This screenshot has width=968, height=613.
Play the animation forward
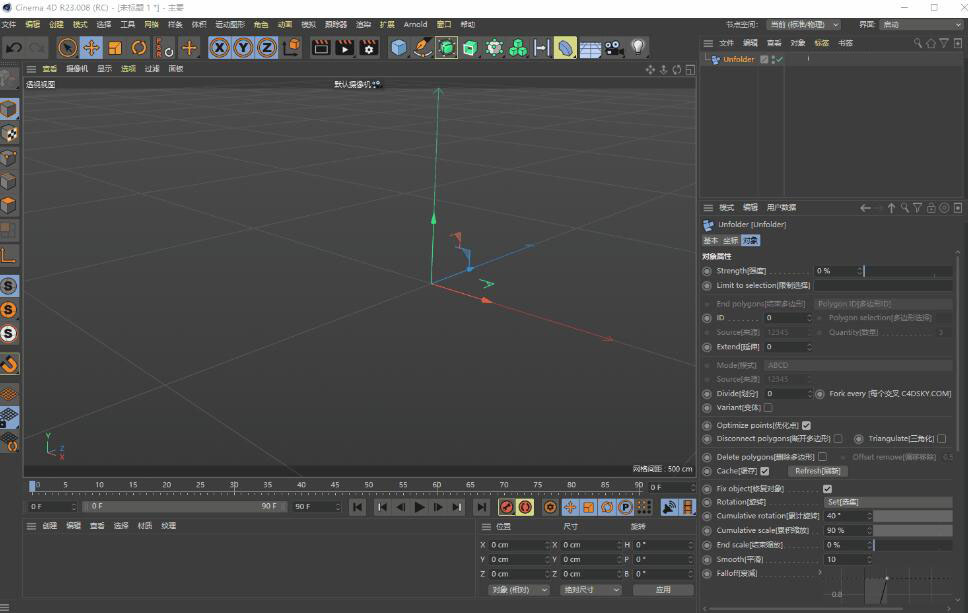point(419,507)
